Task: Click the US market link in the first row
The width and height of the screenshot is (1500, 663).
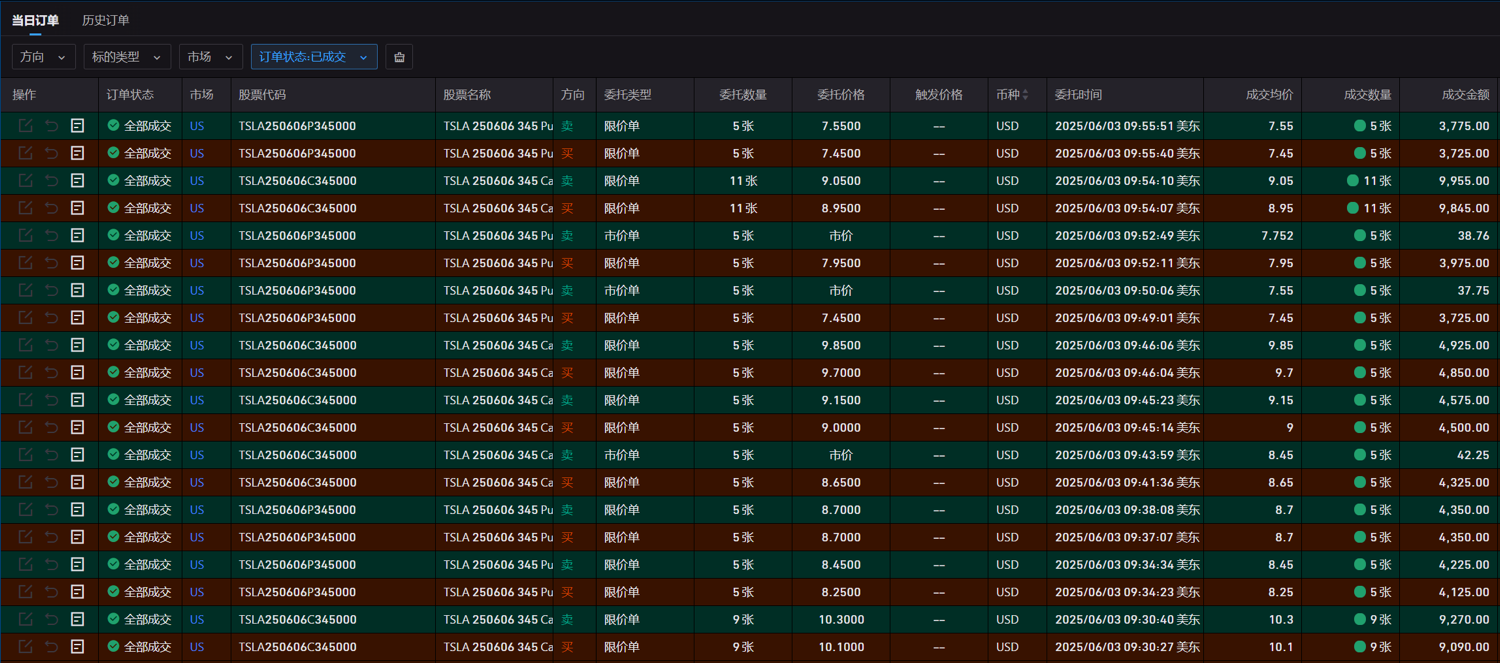Action: pos(196,126)
